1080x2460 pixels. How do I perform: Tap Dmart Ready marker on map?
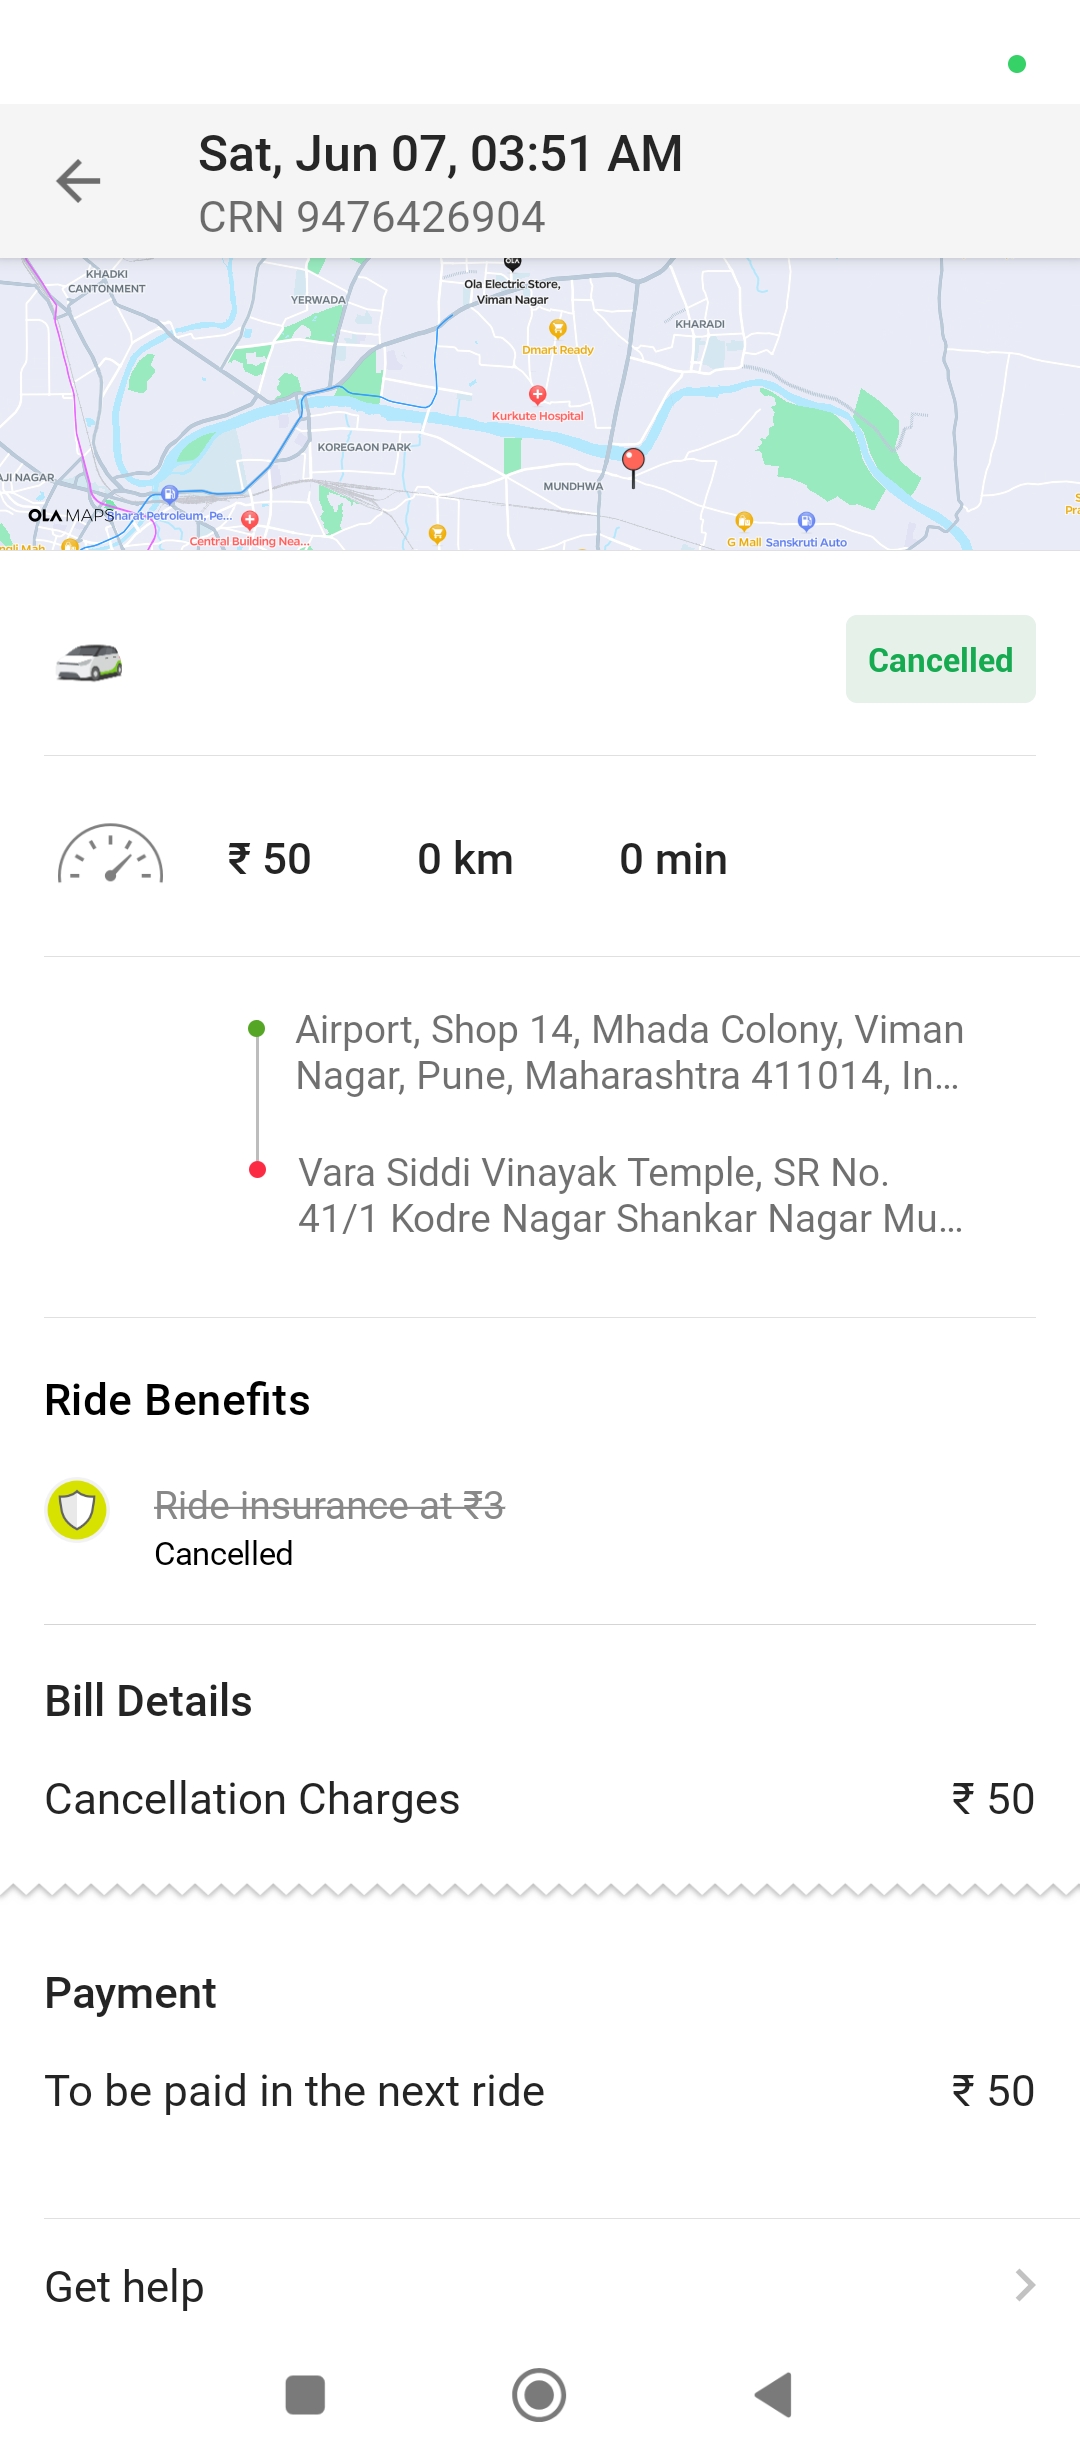pos(558,329)
